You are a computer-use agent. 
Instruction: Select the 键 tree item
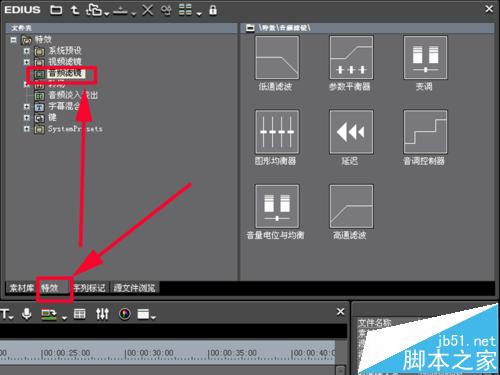[52, 117]
